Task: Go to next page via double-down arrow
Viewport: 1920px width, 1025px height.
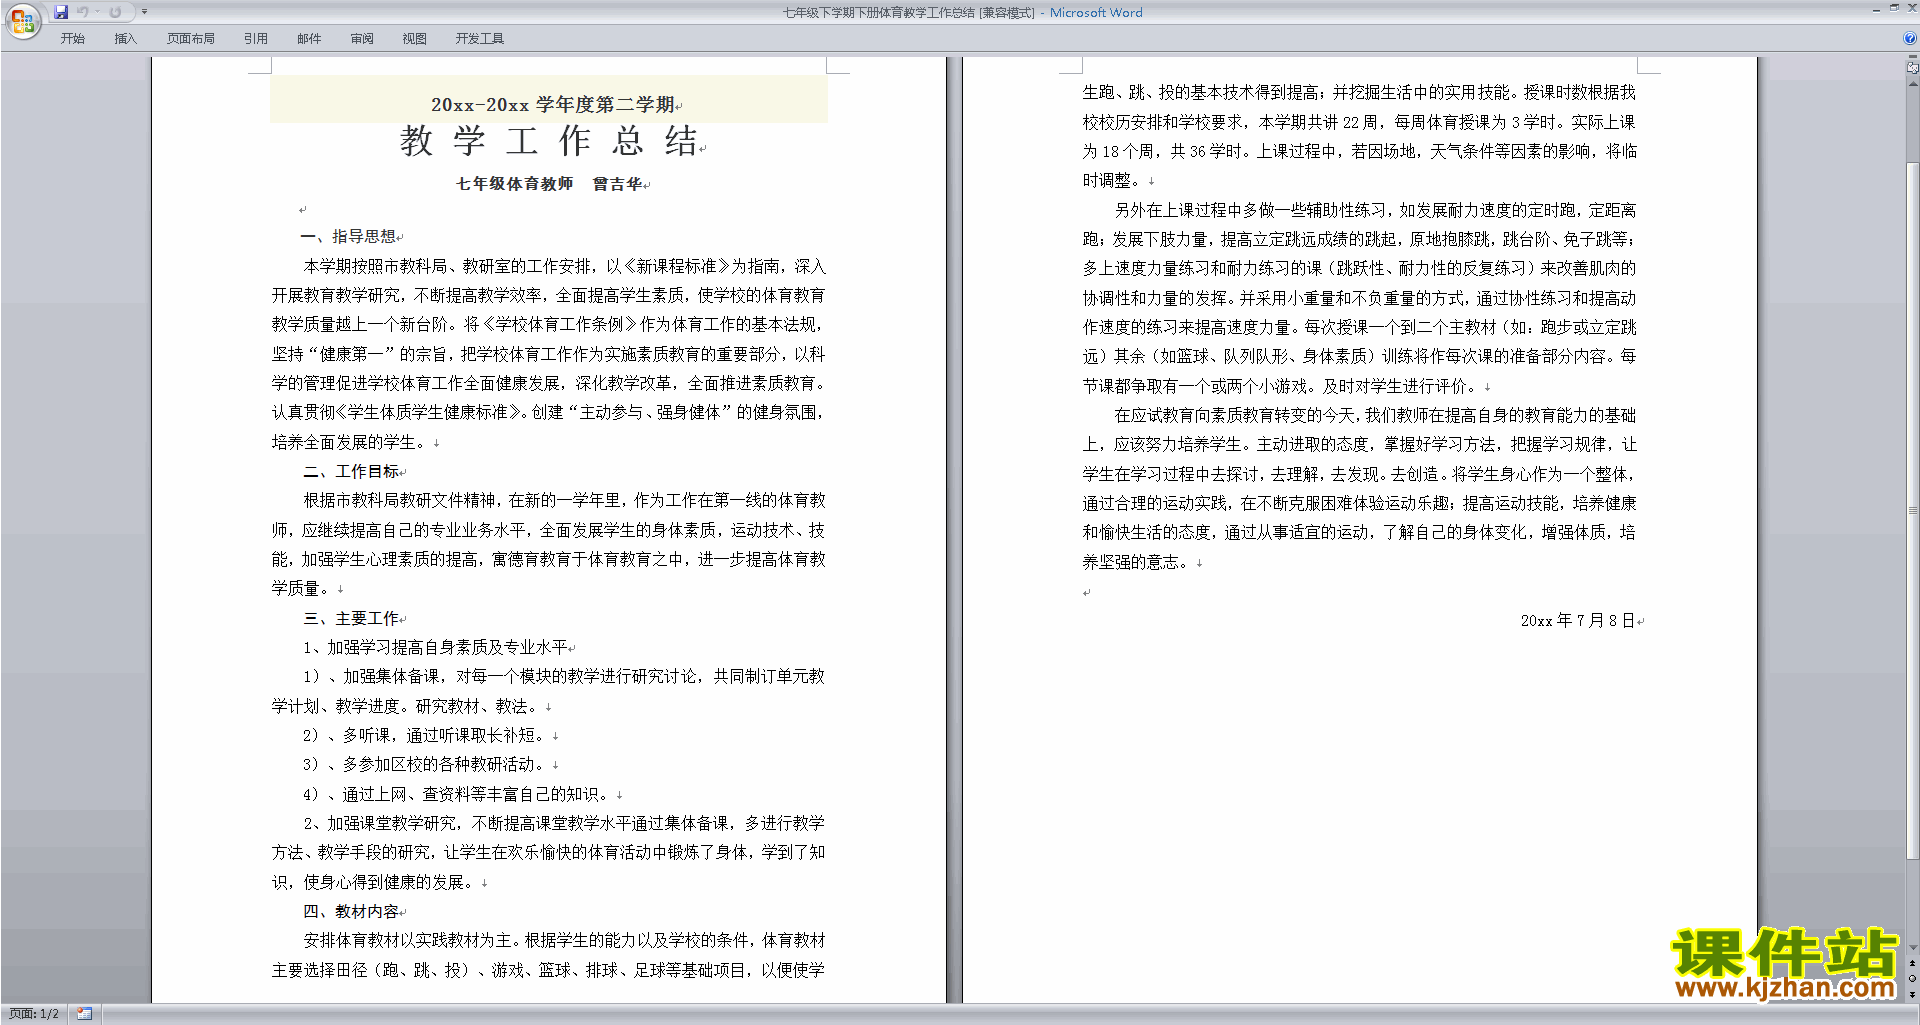Action: (x=1912, y=994)
